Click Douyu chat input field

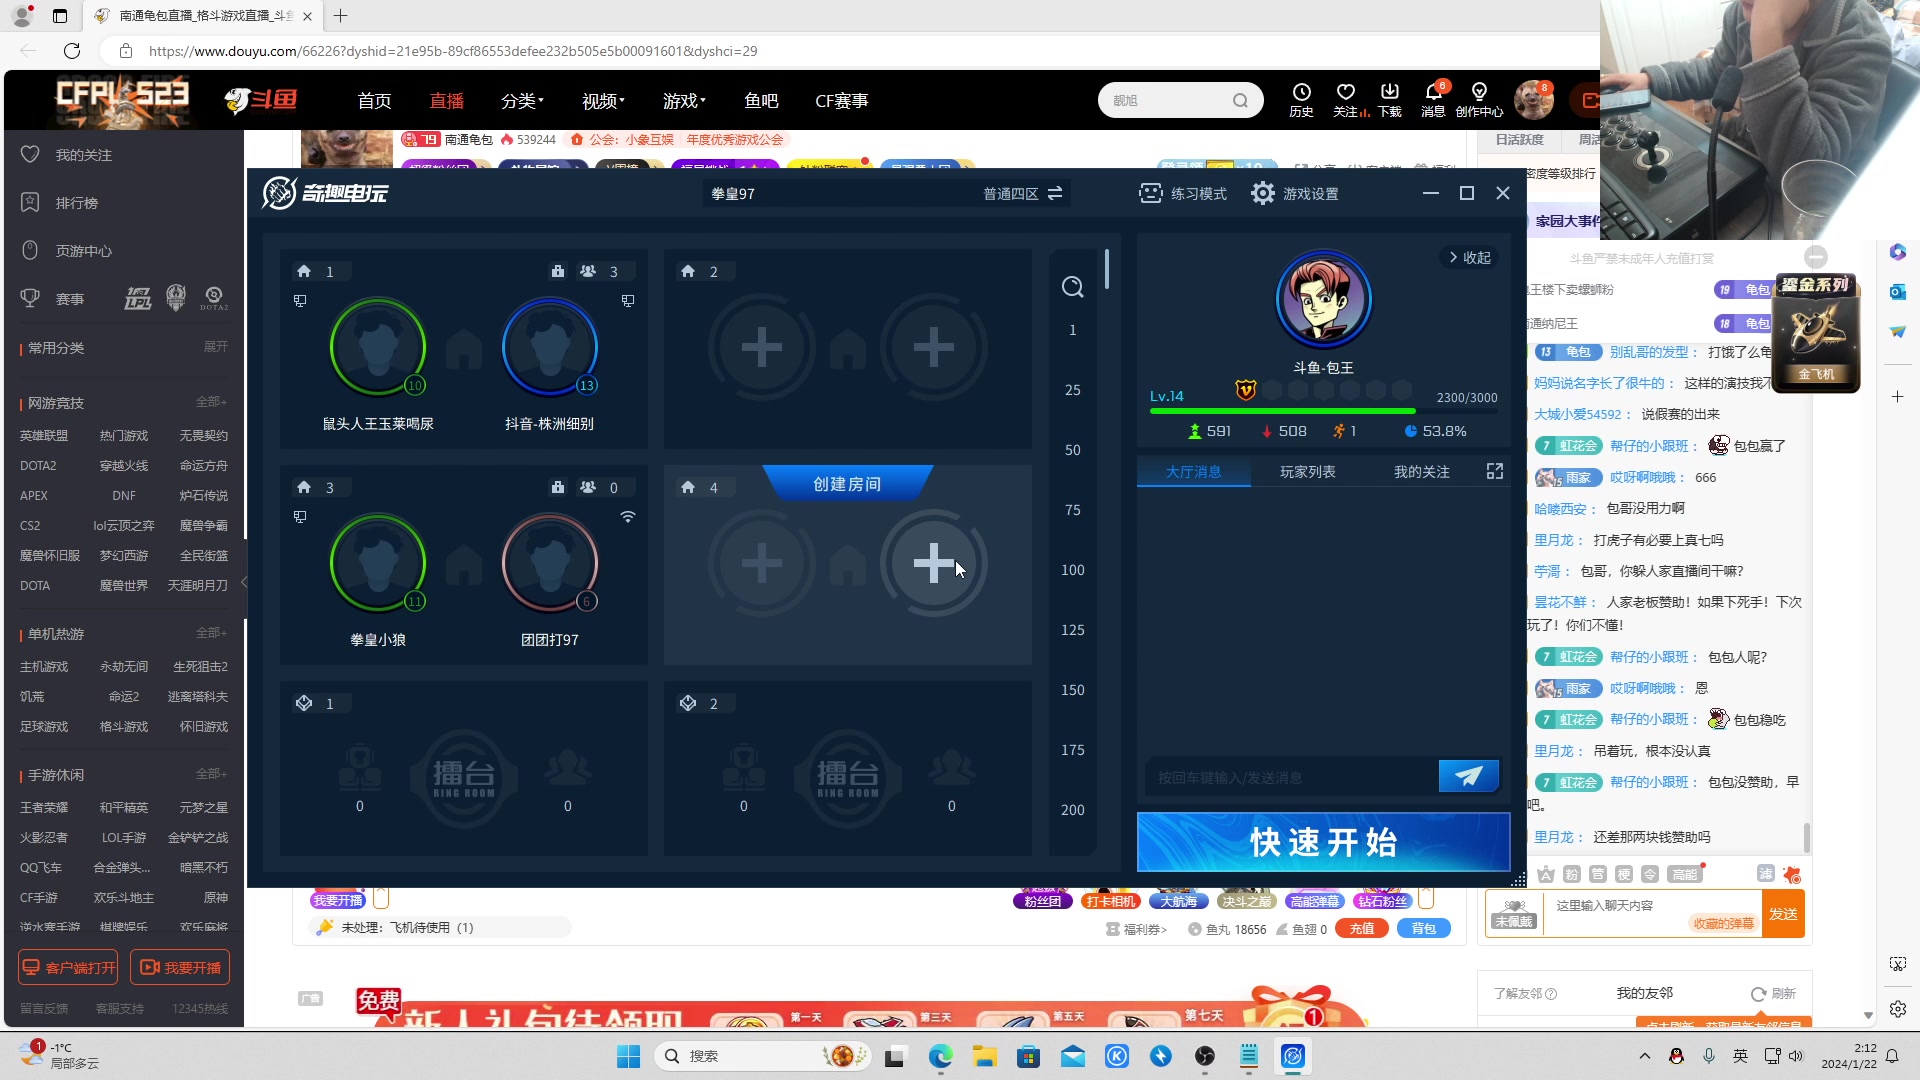click(x=1652, y=914)
